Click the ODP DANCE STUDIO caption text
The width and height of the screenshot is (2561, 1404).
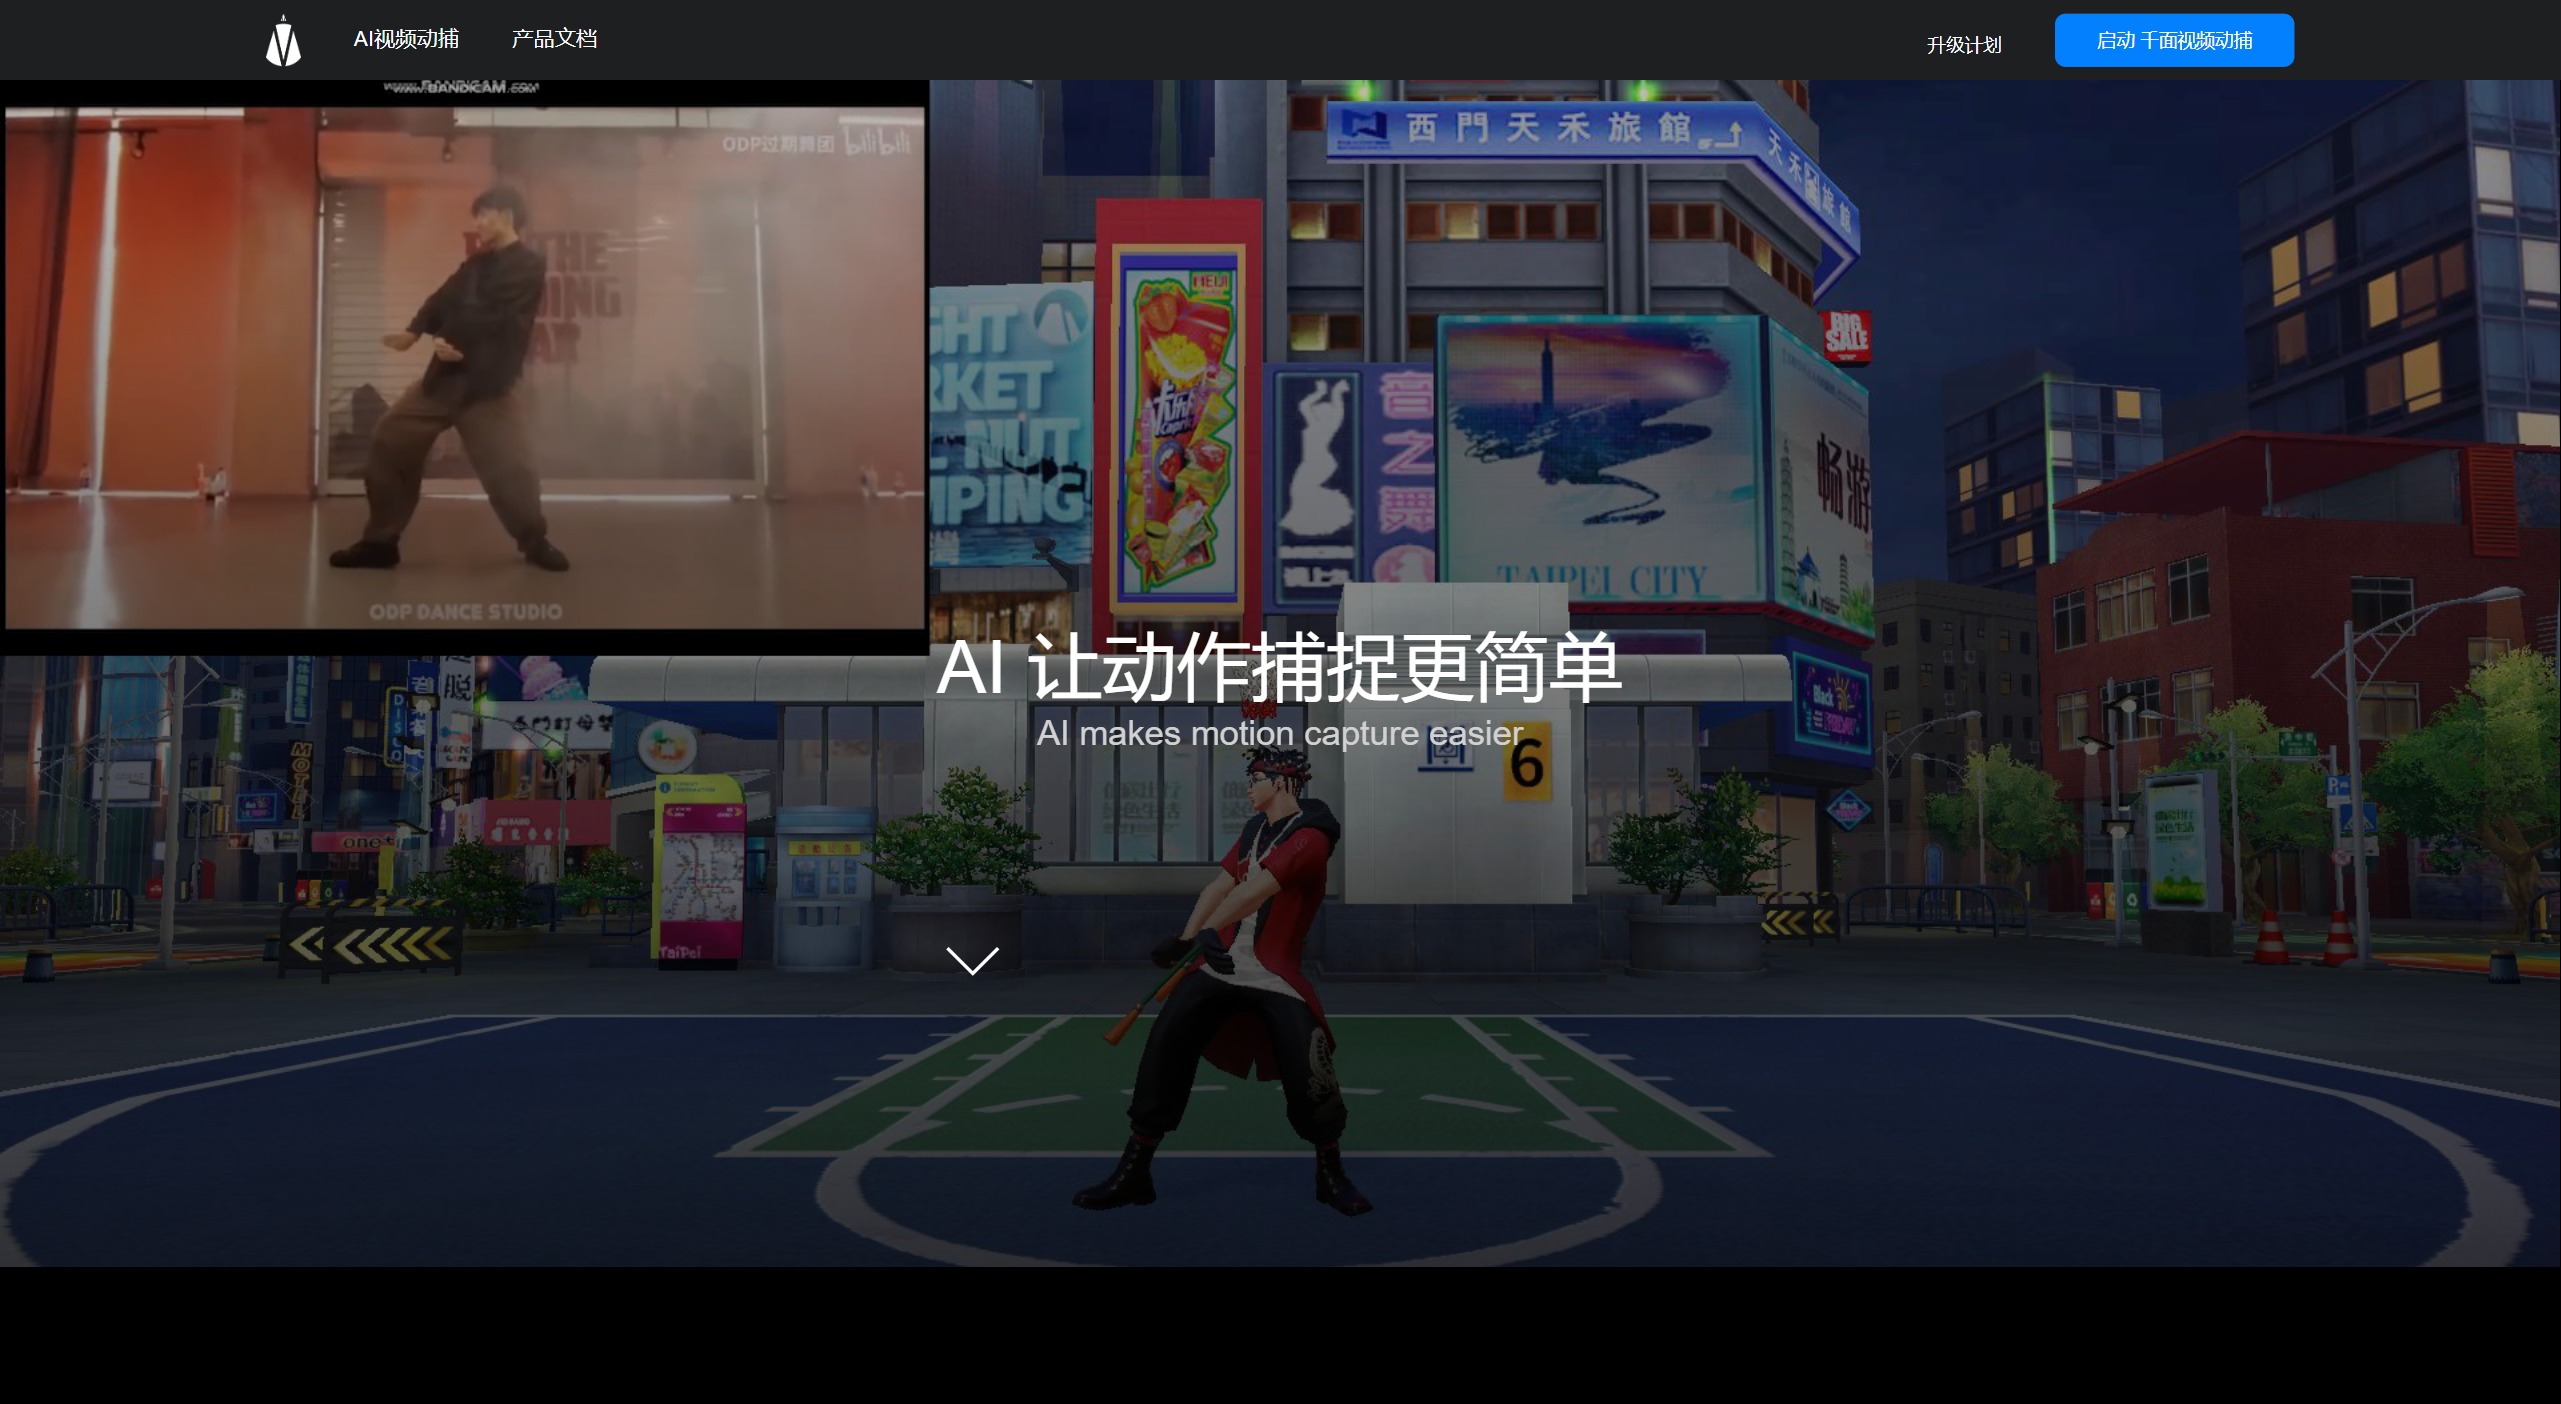pos(465,611)
